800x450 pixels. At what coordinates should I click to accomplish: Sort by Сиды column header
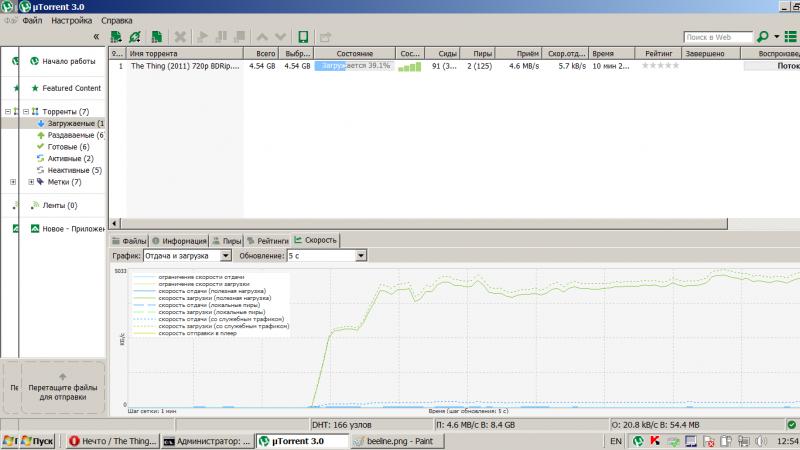442,54
